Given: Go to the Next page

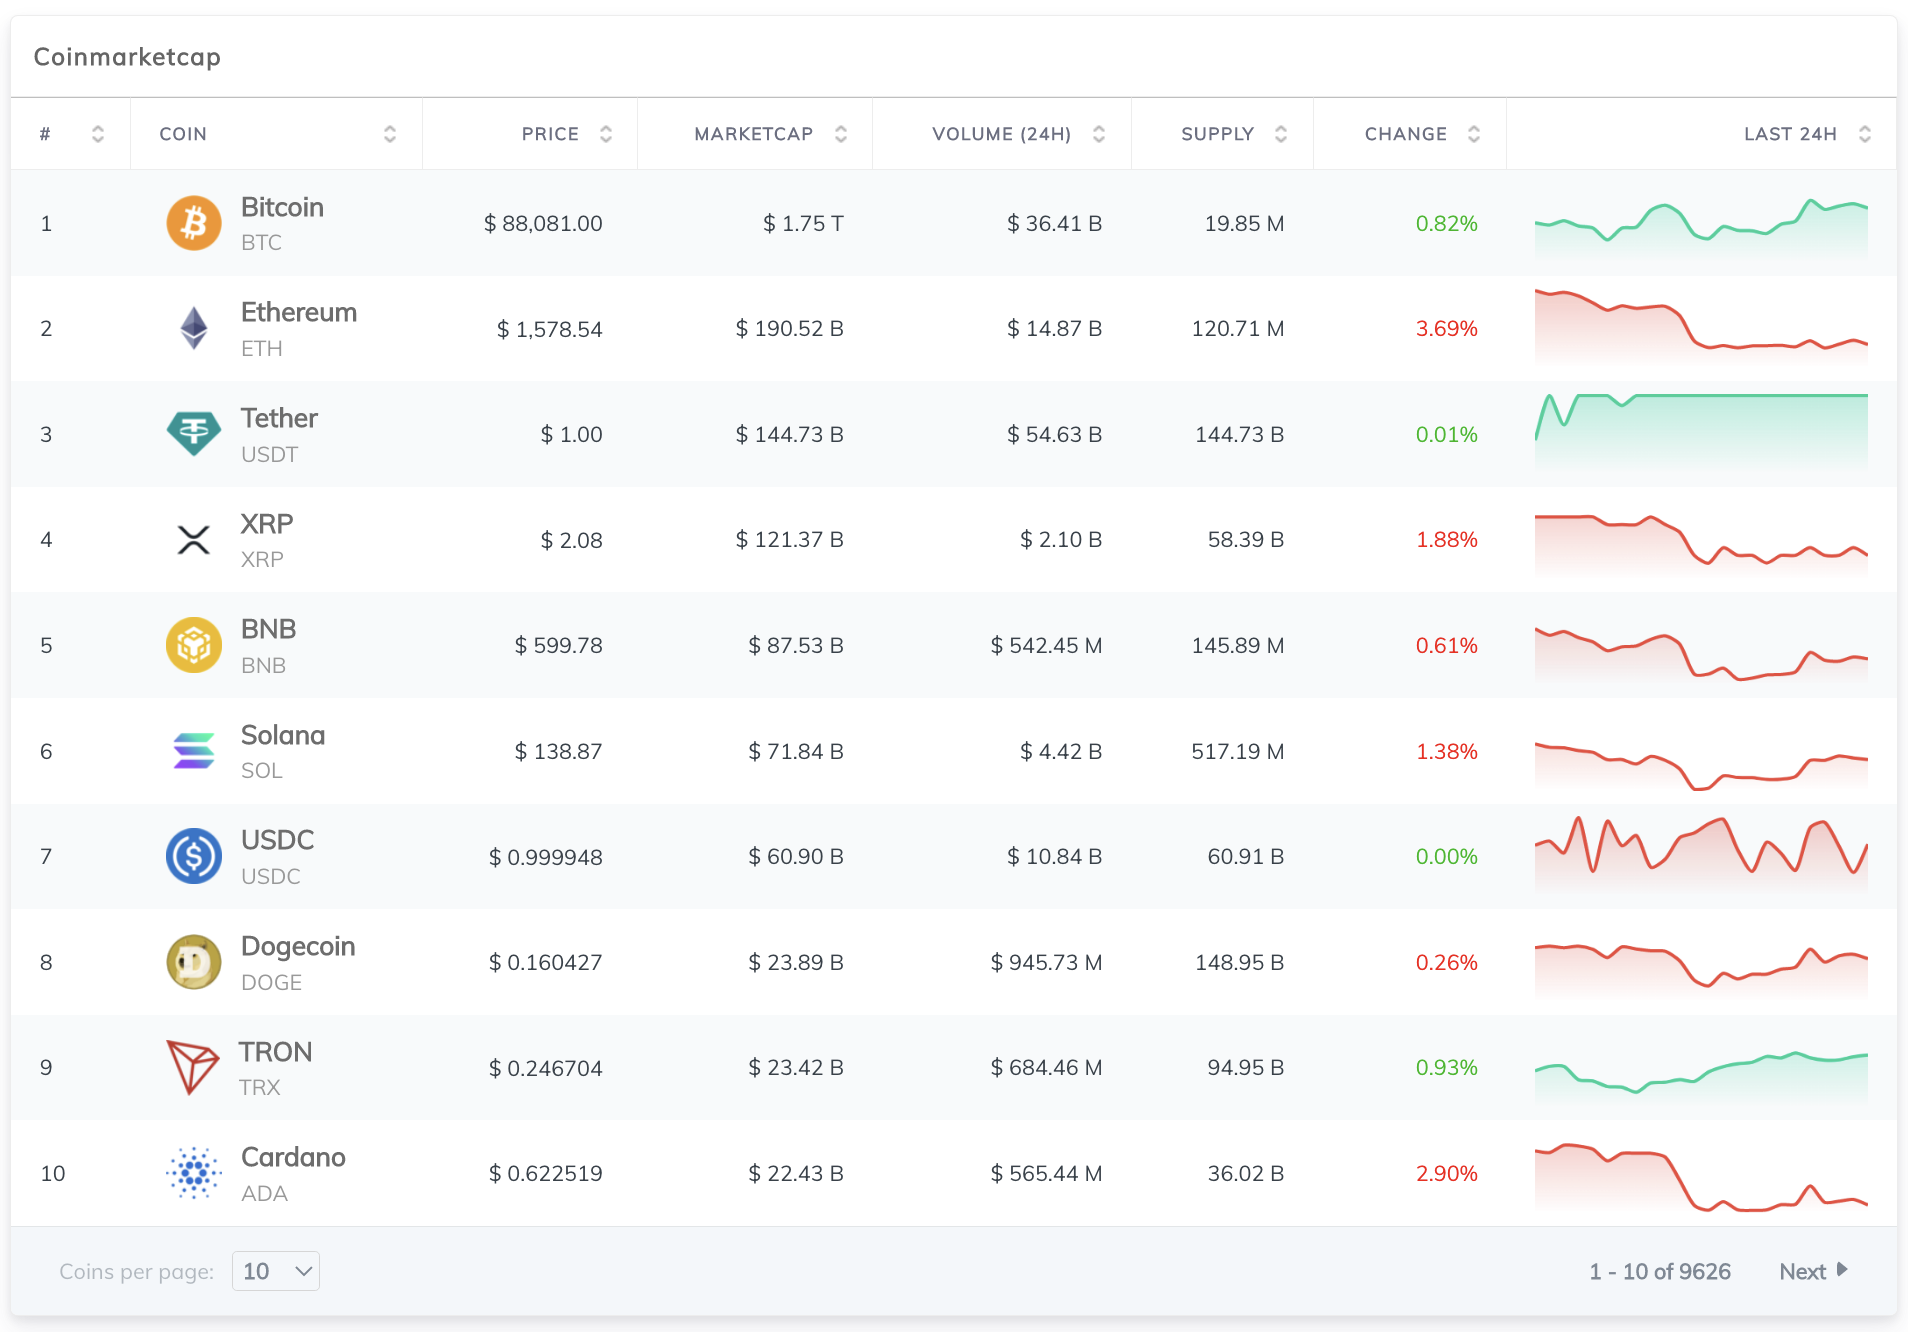Looking at the screenshot, I should tap(1812, 1271).
